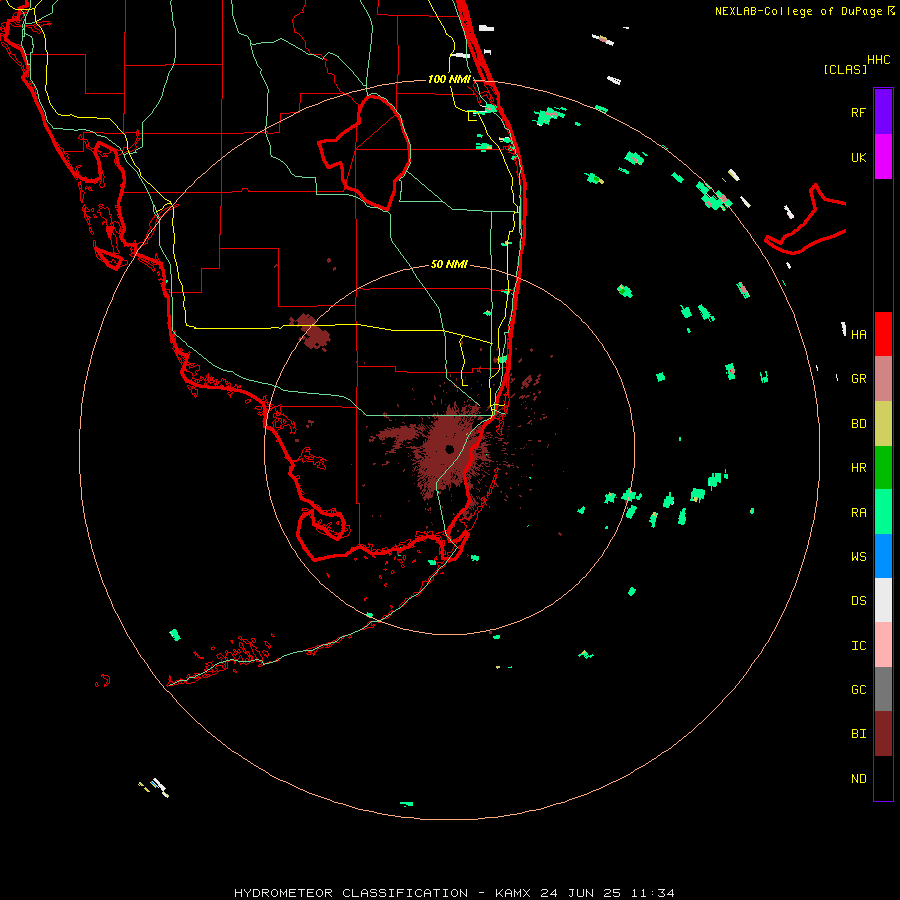Click the 11:34 timestamp

point(652,893)
